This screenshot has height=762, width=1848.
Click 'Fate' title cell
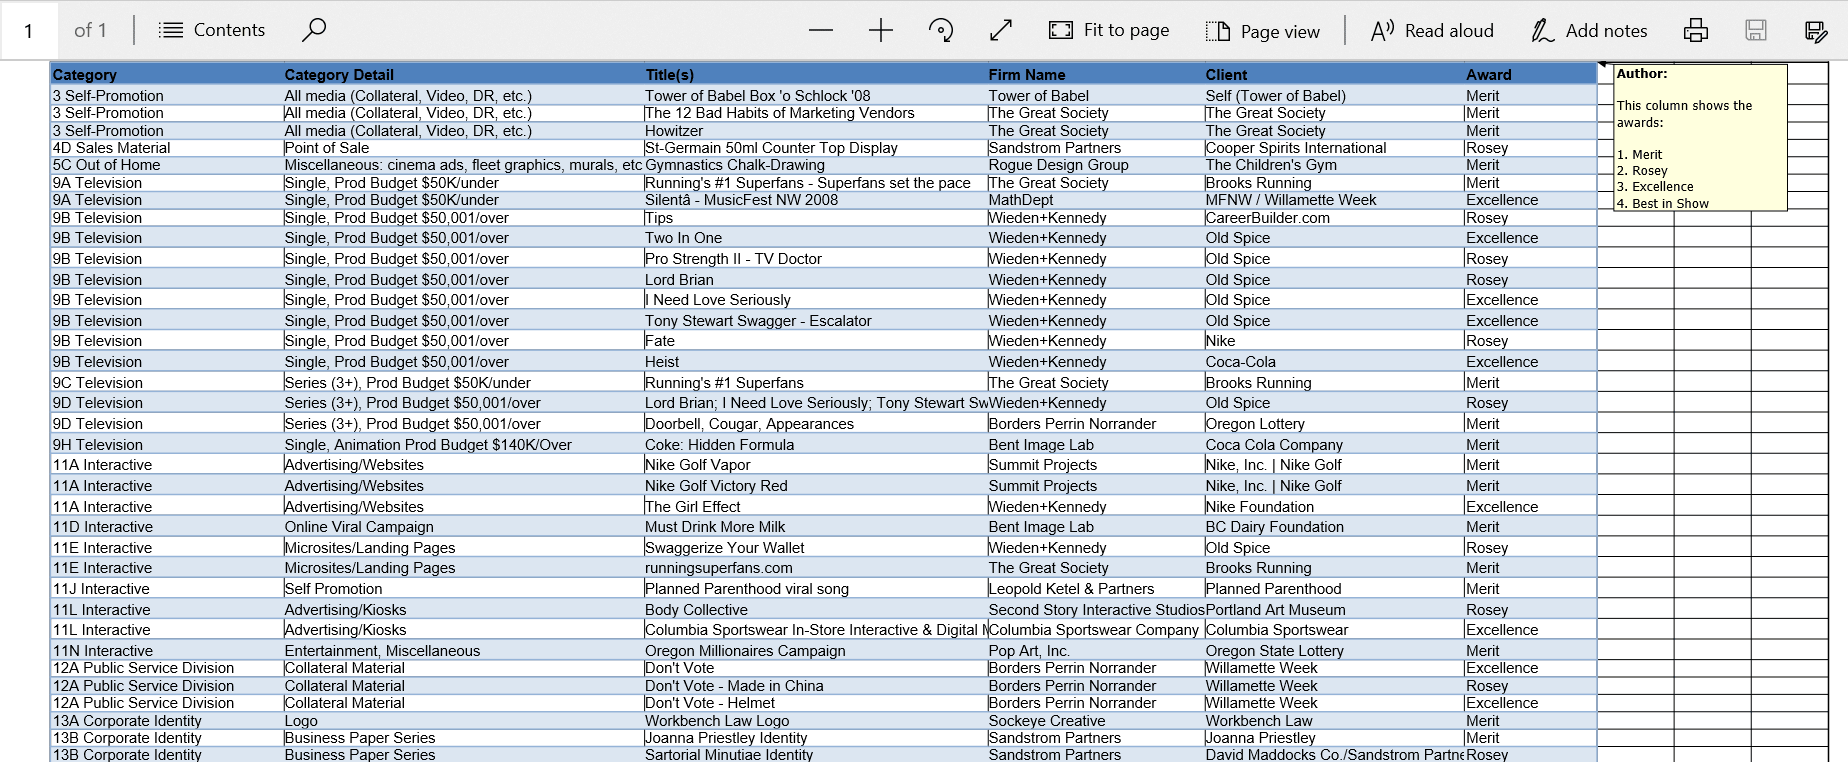660,341
